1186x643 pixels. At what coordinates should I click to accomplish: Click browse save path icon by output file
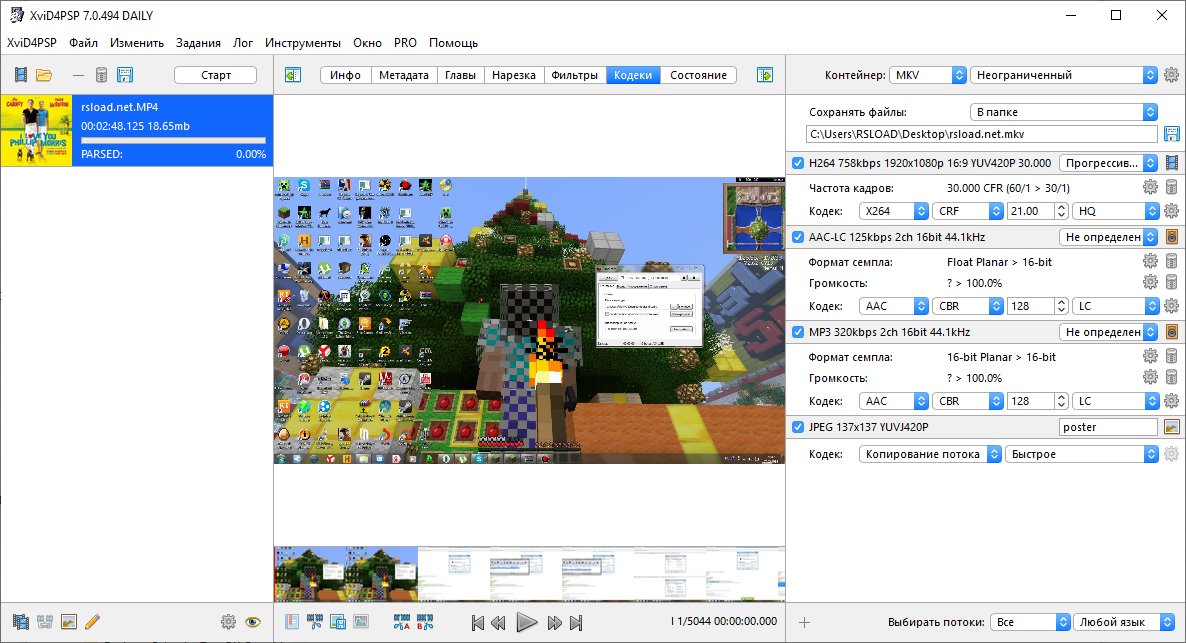coord(1172,134)
